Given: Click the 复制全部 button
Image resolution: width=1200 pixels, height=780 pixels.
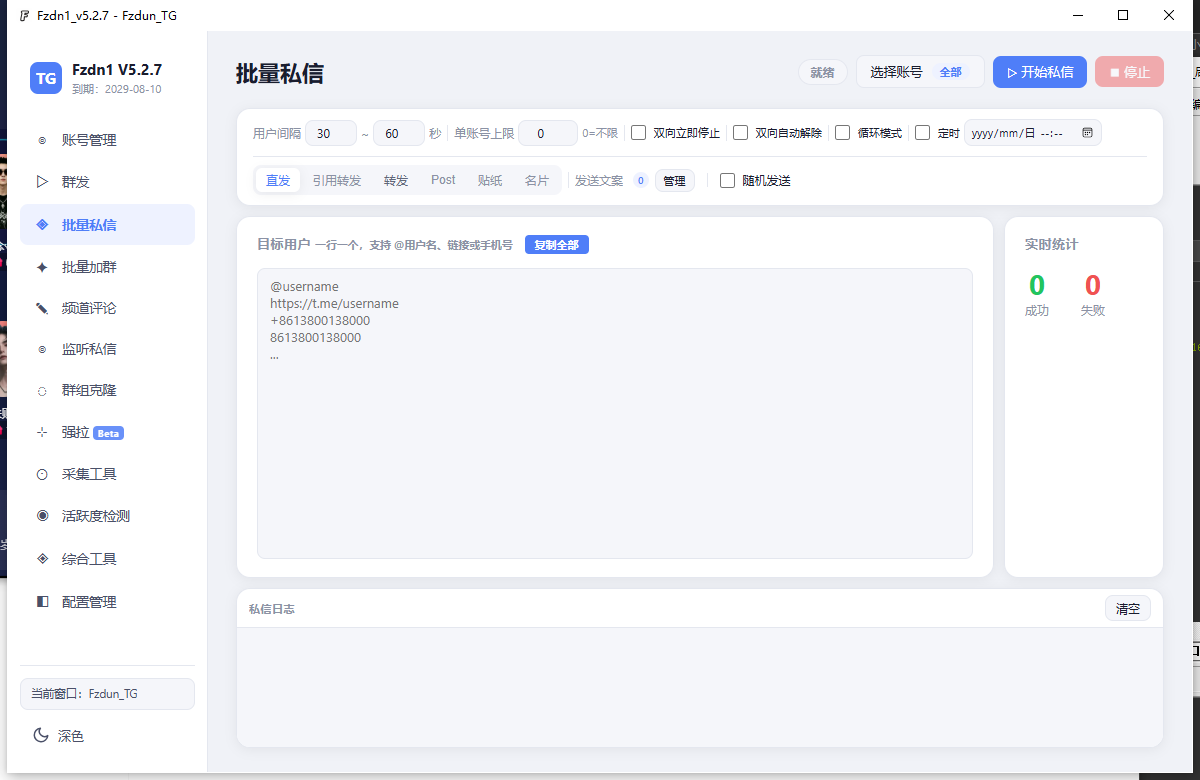Looking at the screenshot, I should pos(557,245).
